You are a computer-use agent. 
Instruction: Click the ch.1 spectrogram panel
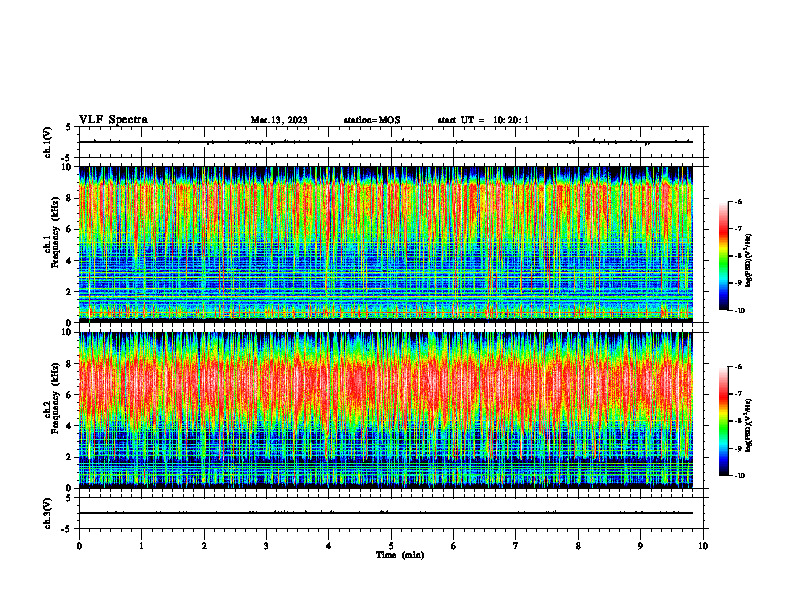(x=386, y=244)
